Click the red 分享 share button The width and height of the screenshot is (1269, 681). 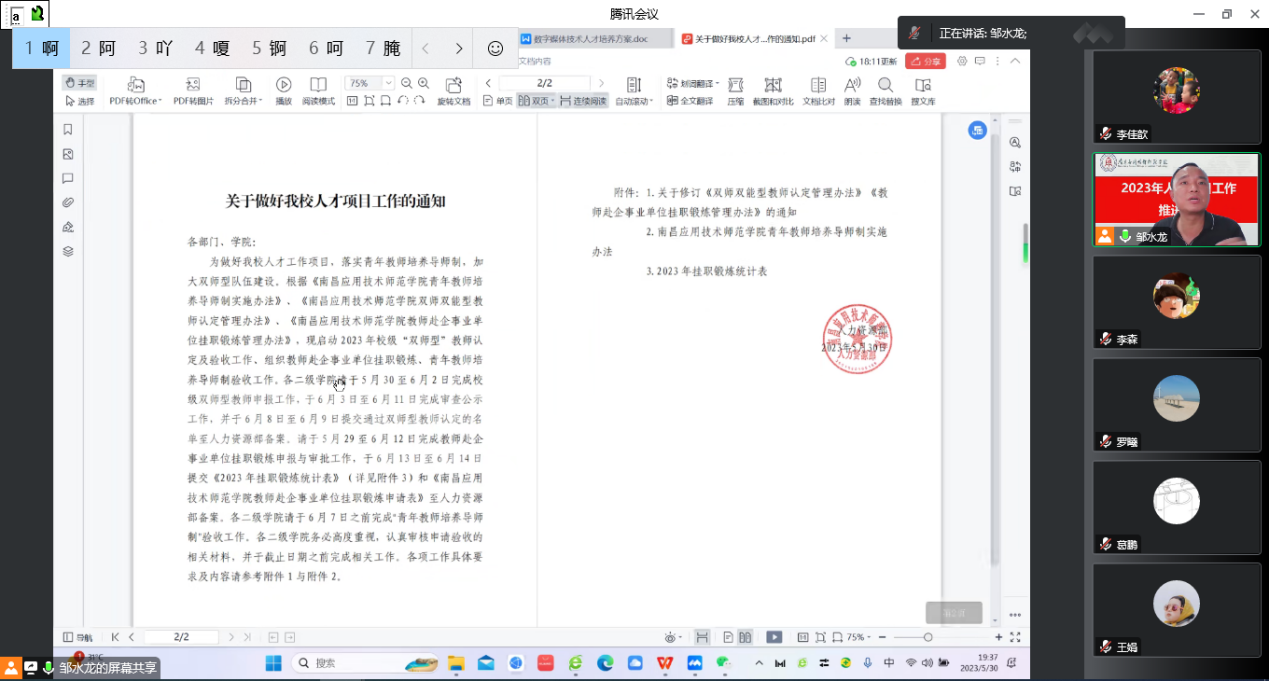tap(925, 61)
